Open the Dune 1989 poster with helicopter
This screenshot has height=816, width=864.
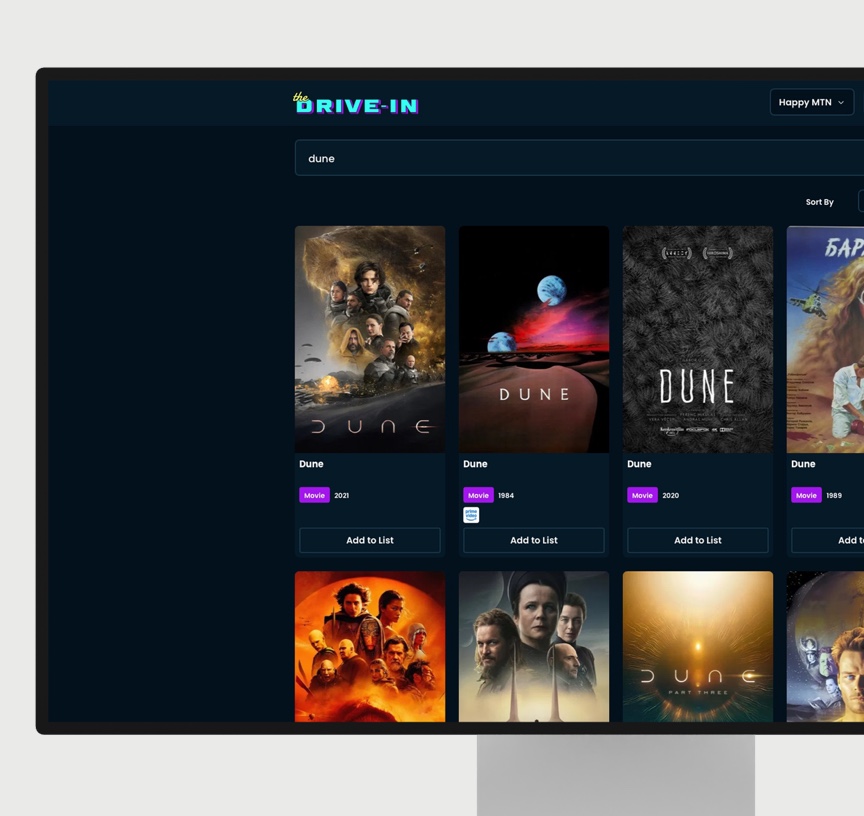tap(825, 339)
